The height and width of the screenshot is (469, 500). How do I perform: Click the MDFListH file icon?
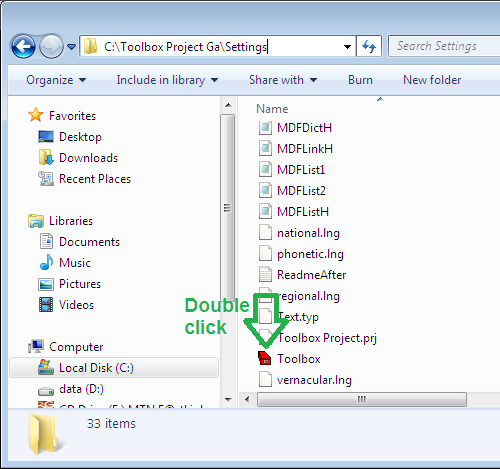(x=265, y=212)
